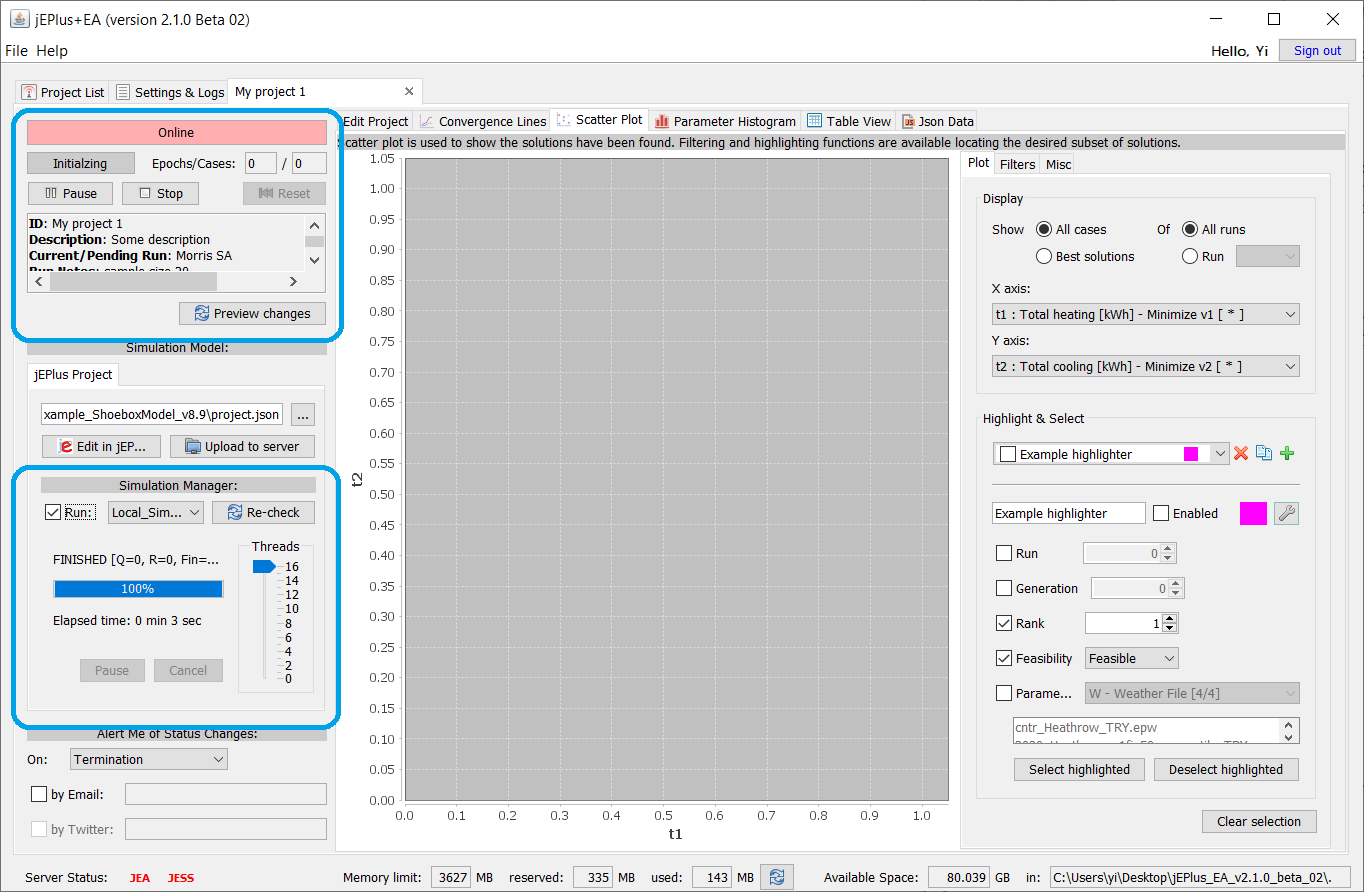Duplicate highlighter using the copy icon

pyautogui.click(x=1264, y=454)
